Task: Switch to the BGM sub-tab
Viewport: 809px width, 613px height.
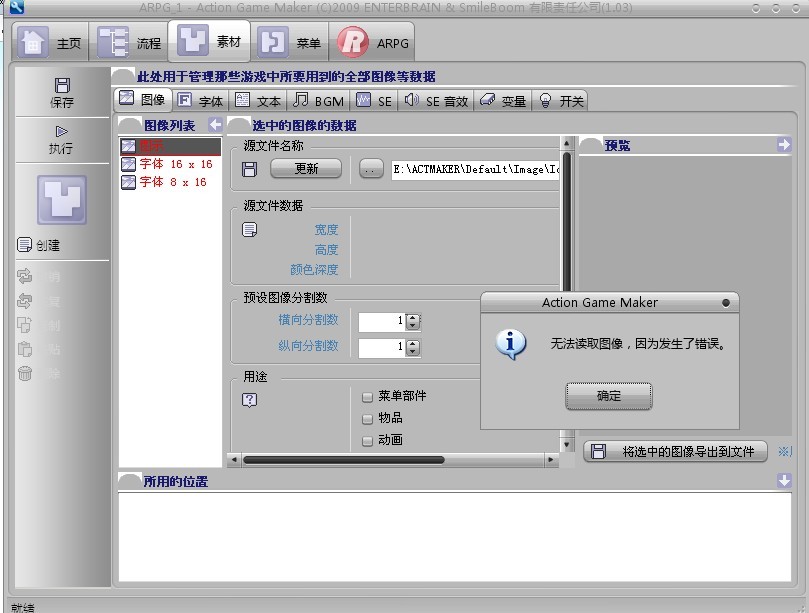Action: pos(318,101)
